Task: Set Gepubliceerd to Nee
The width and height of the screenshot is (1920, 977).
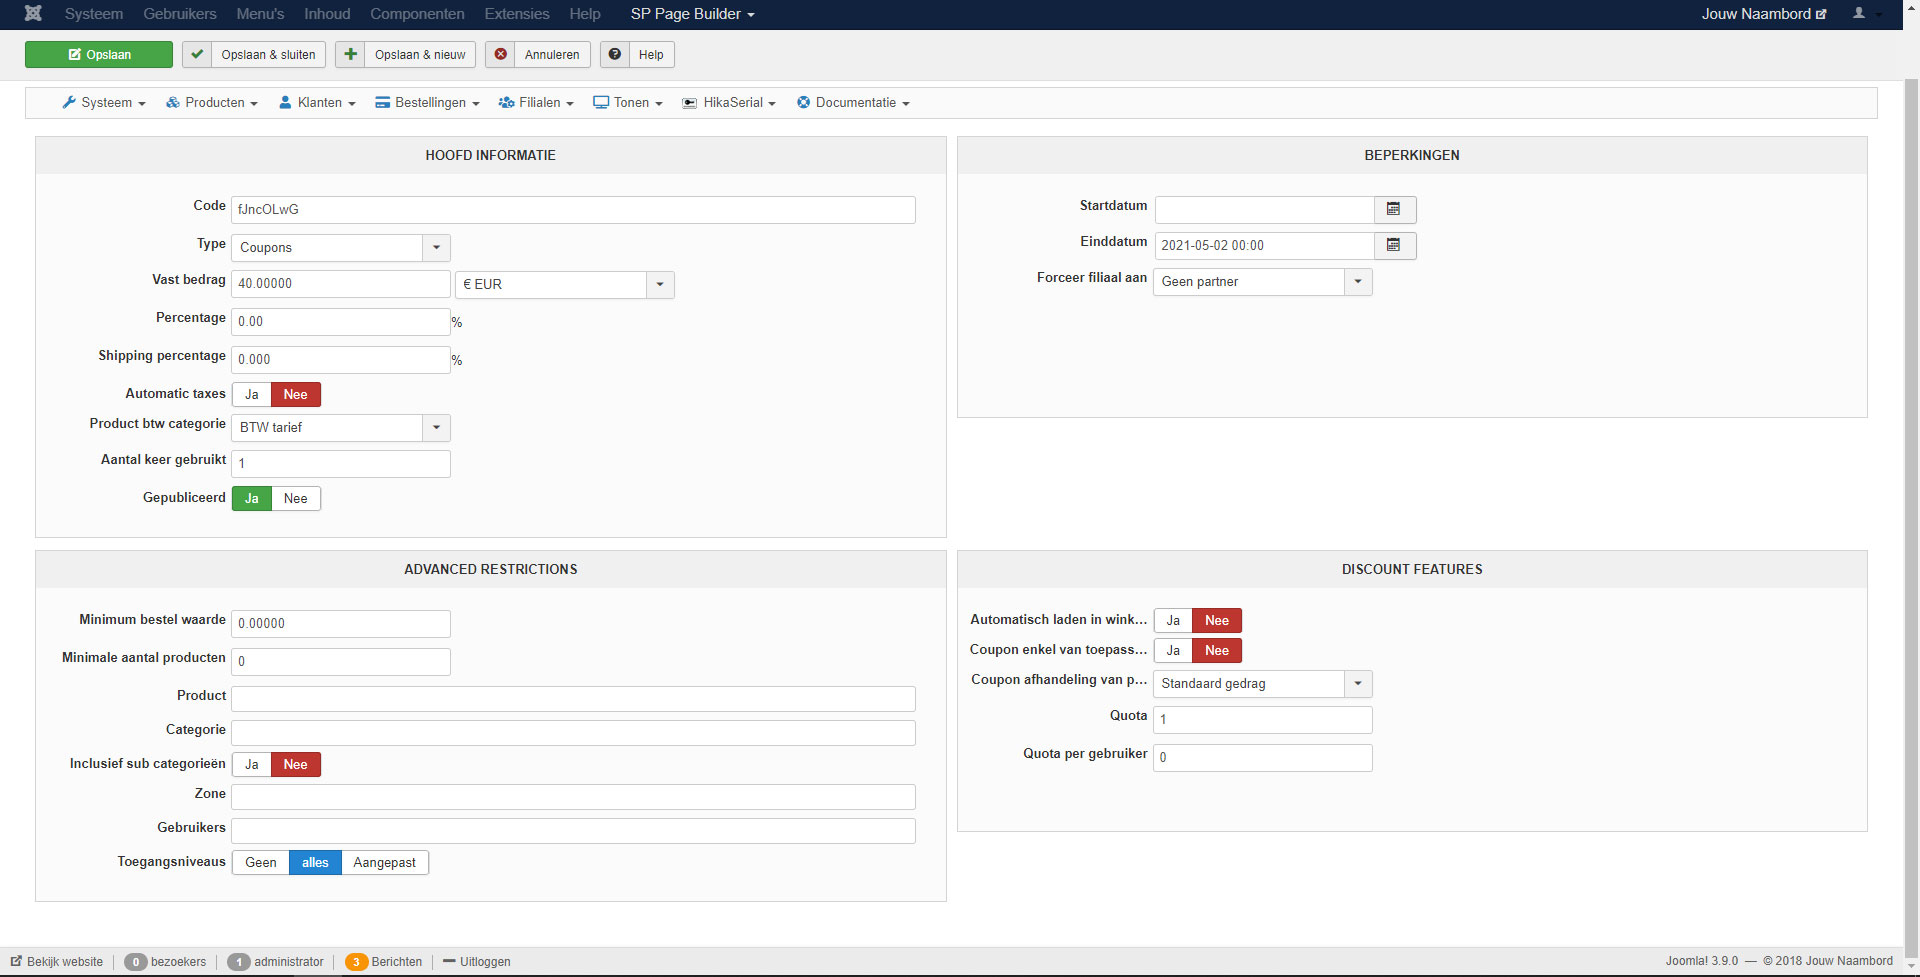Action: click(295, 499)
